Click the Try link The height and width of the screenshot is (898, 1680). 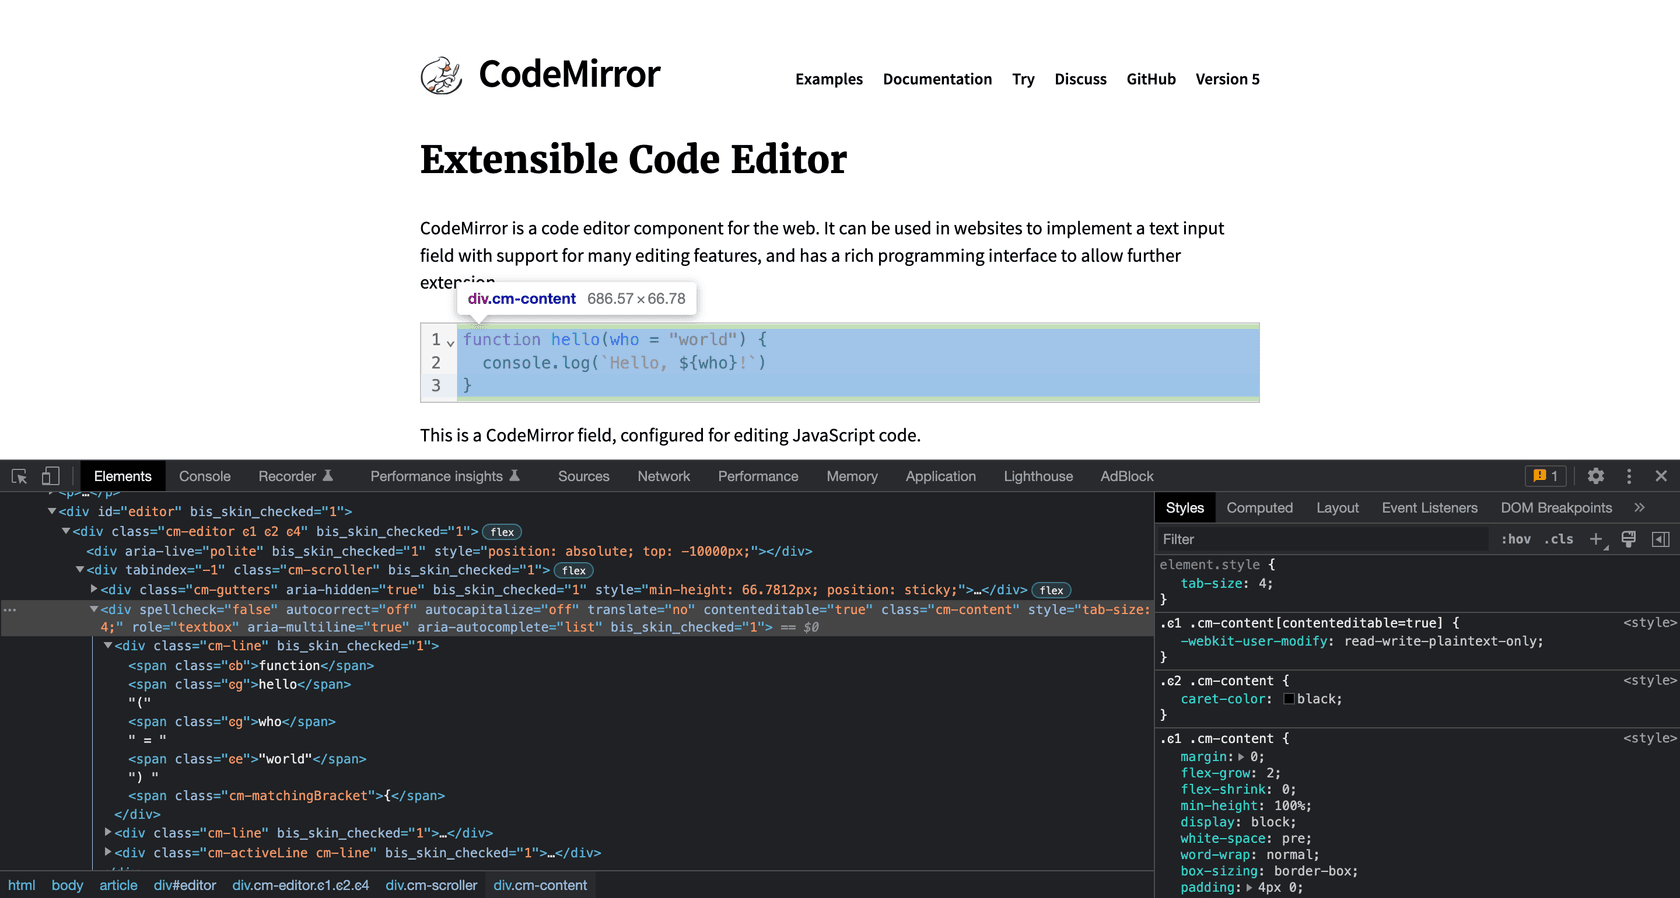(1023, 79)
